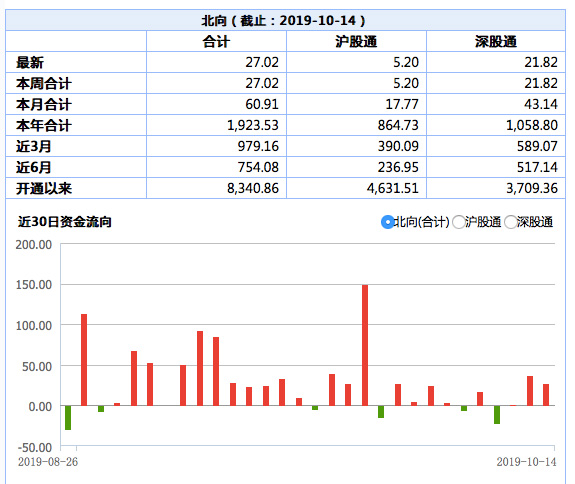Click the 本月合计 row label
The width and height of the screenshot is (575, 484).
coord(44,104)
